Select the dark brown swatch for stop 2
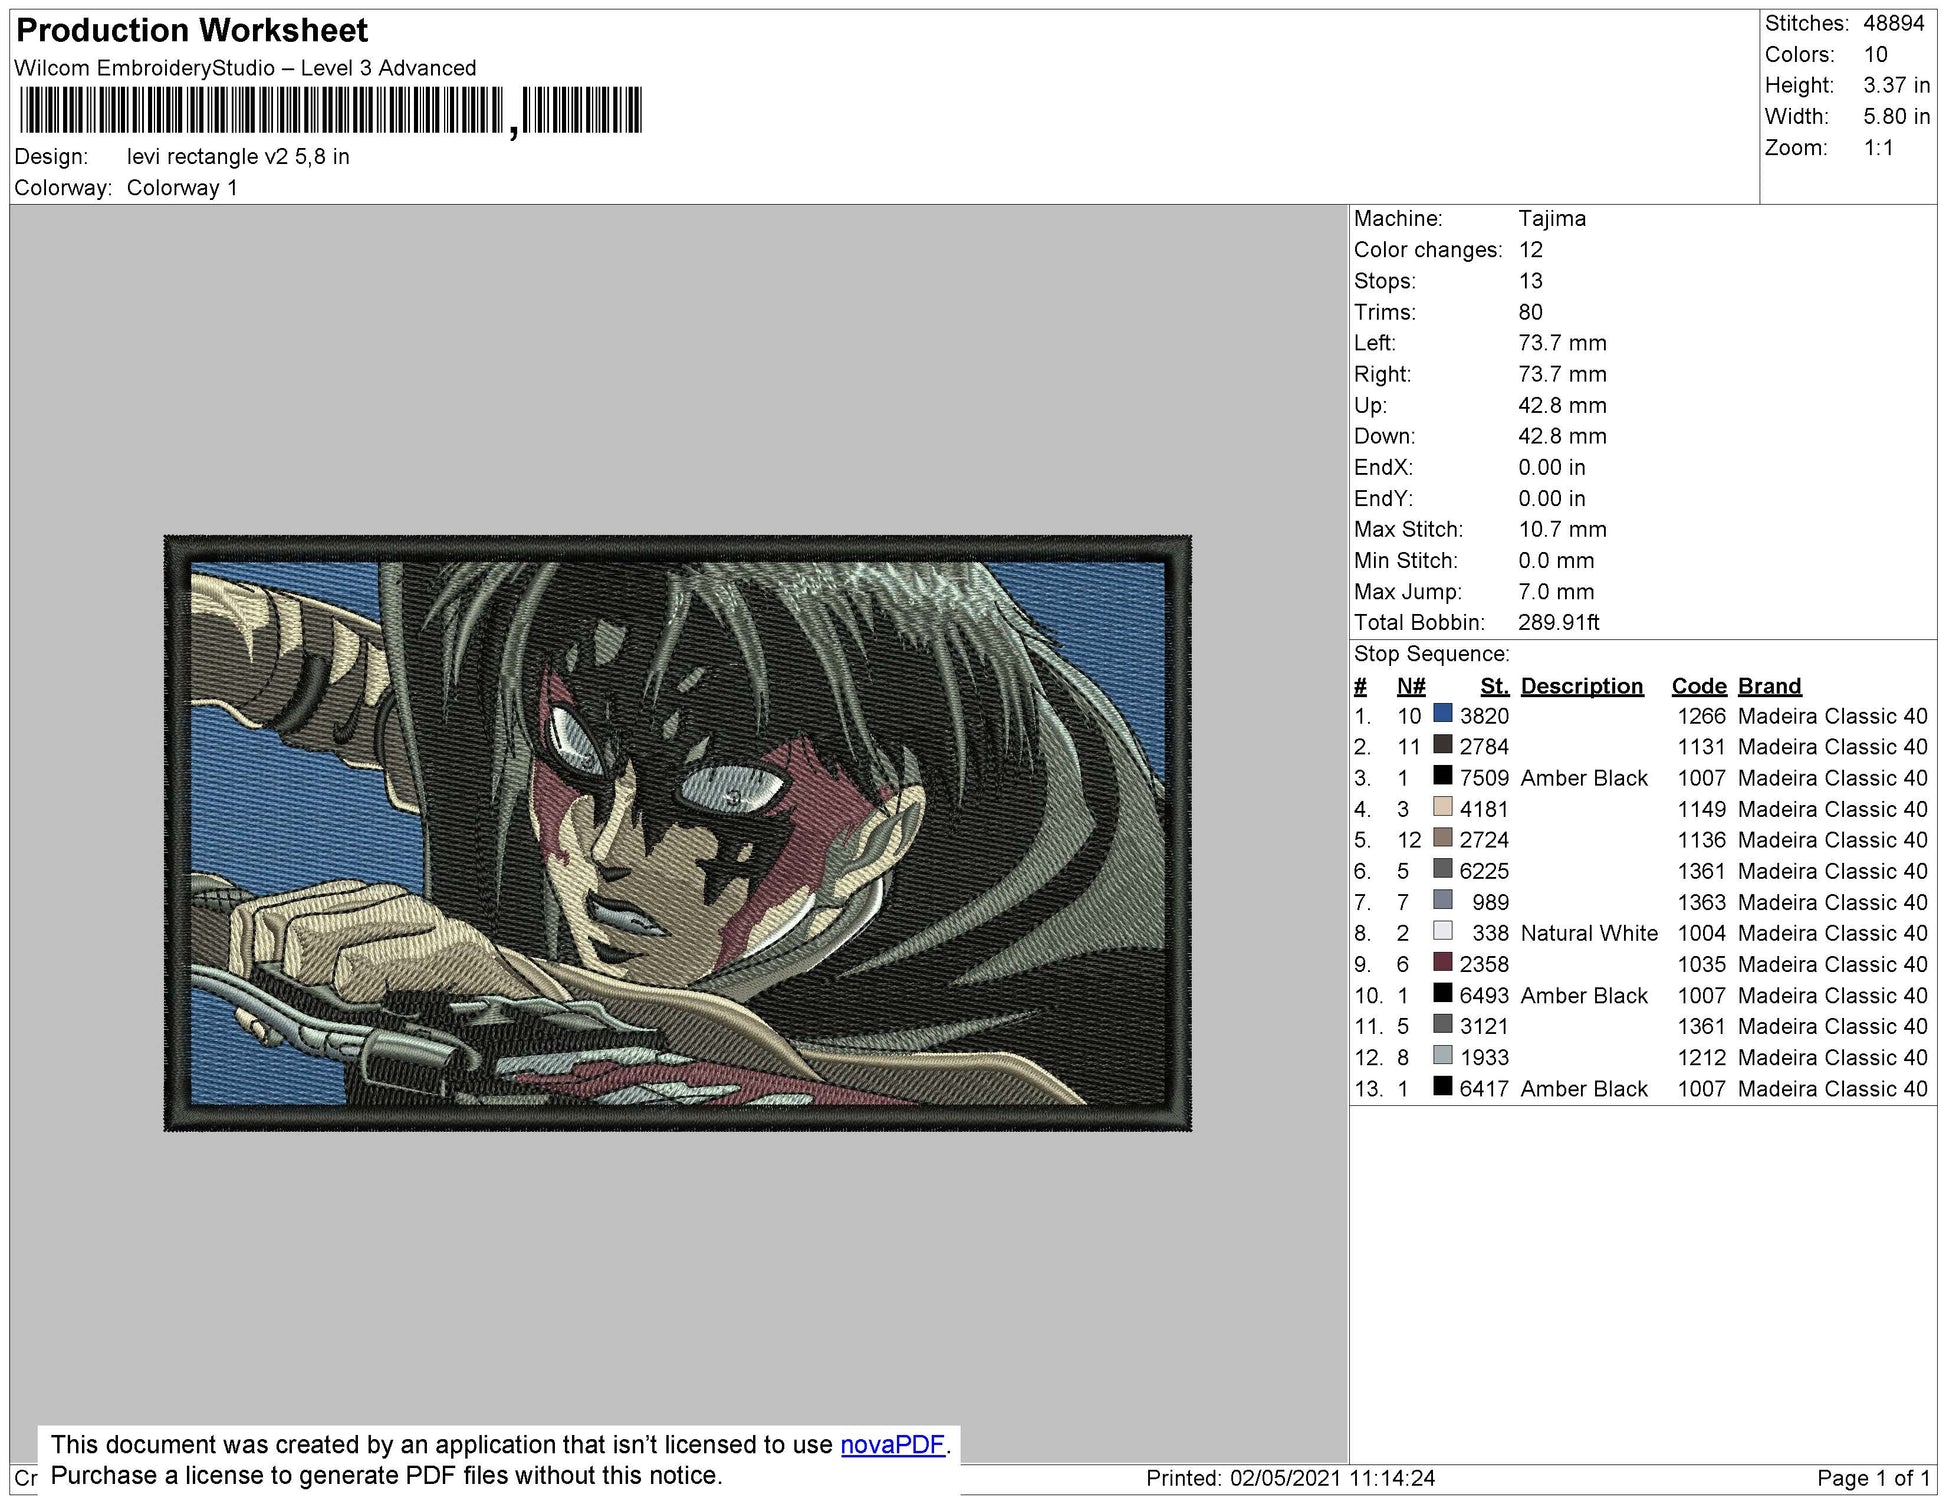1946x1504 pixels. (x=1442, y=745)
